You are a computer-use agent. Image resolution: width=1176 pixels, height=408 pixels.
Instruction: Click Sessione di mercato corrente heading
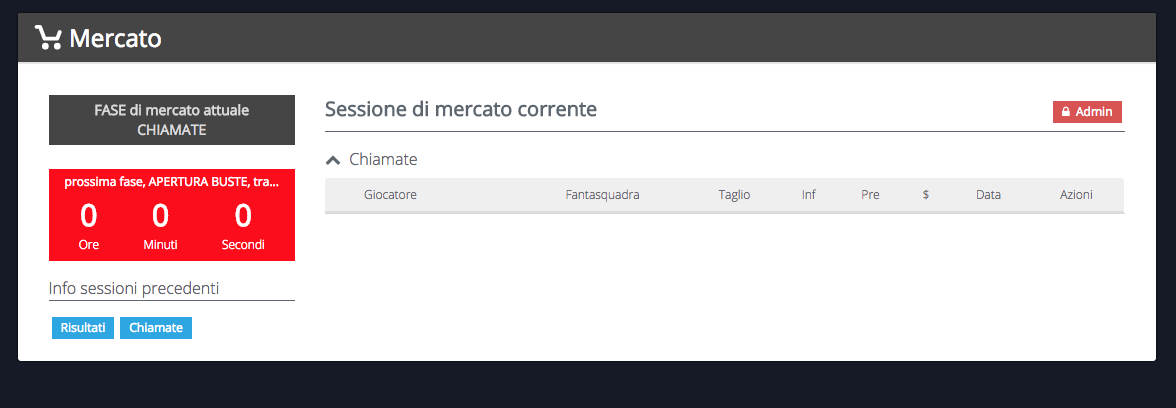[x=461, y=109]
